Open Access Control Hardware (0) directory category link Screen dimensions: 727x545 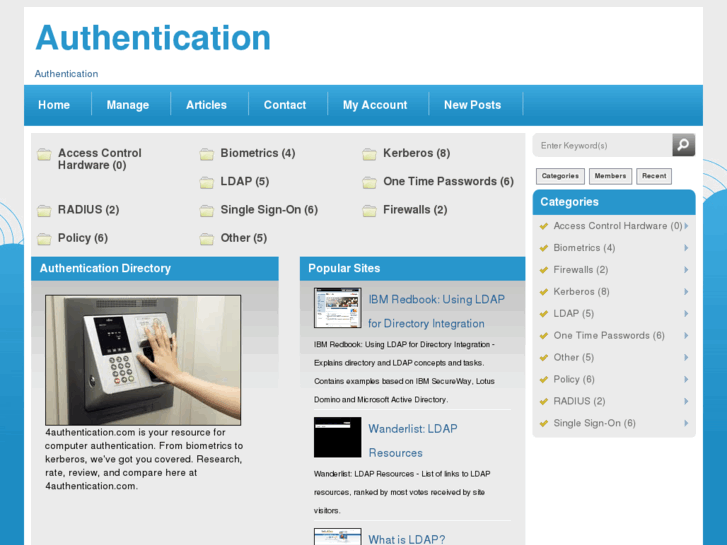(100, 159)
